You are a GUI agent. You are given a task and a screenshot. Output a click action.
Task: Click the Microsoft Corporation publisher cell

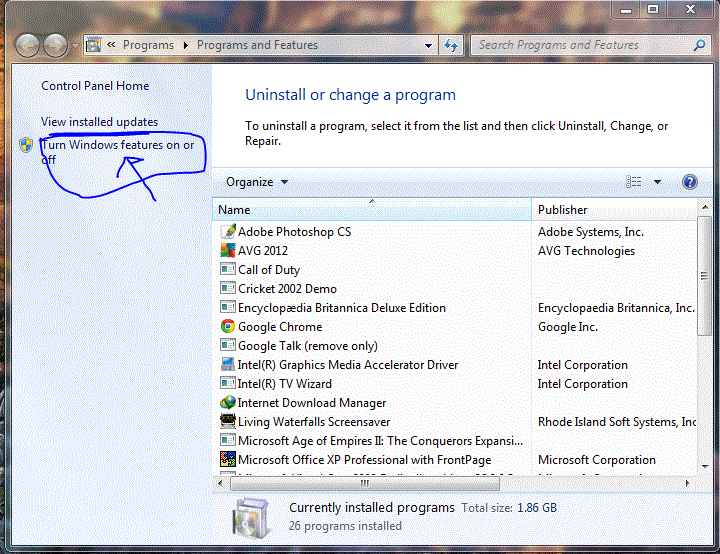[596, 460]
